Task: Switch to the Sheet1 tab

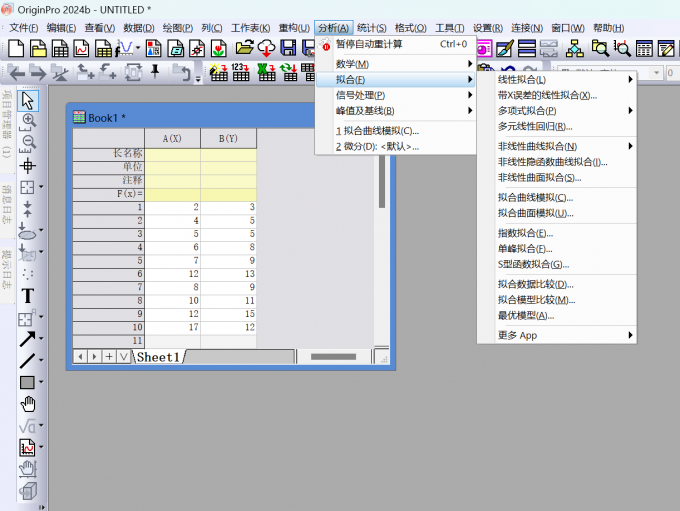Action: point(158,357)
